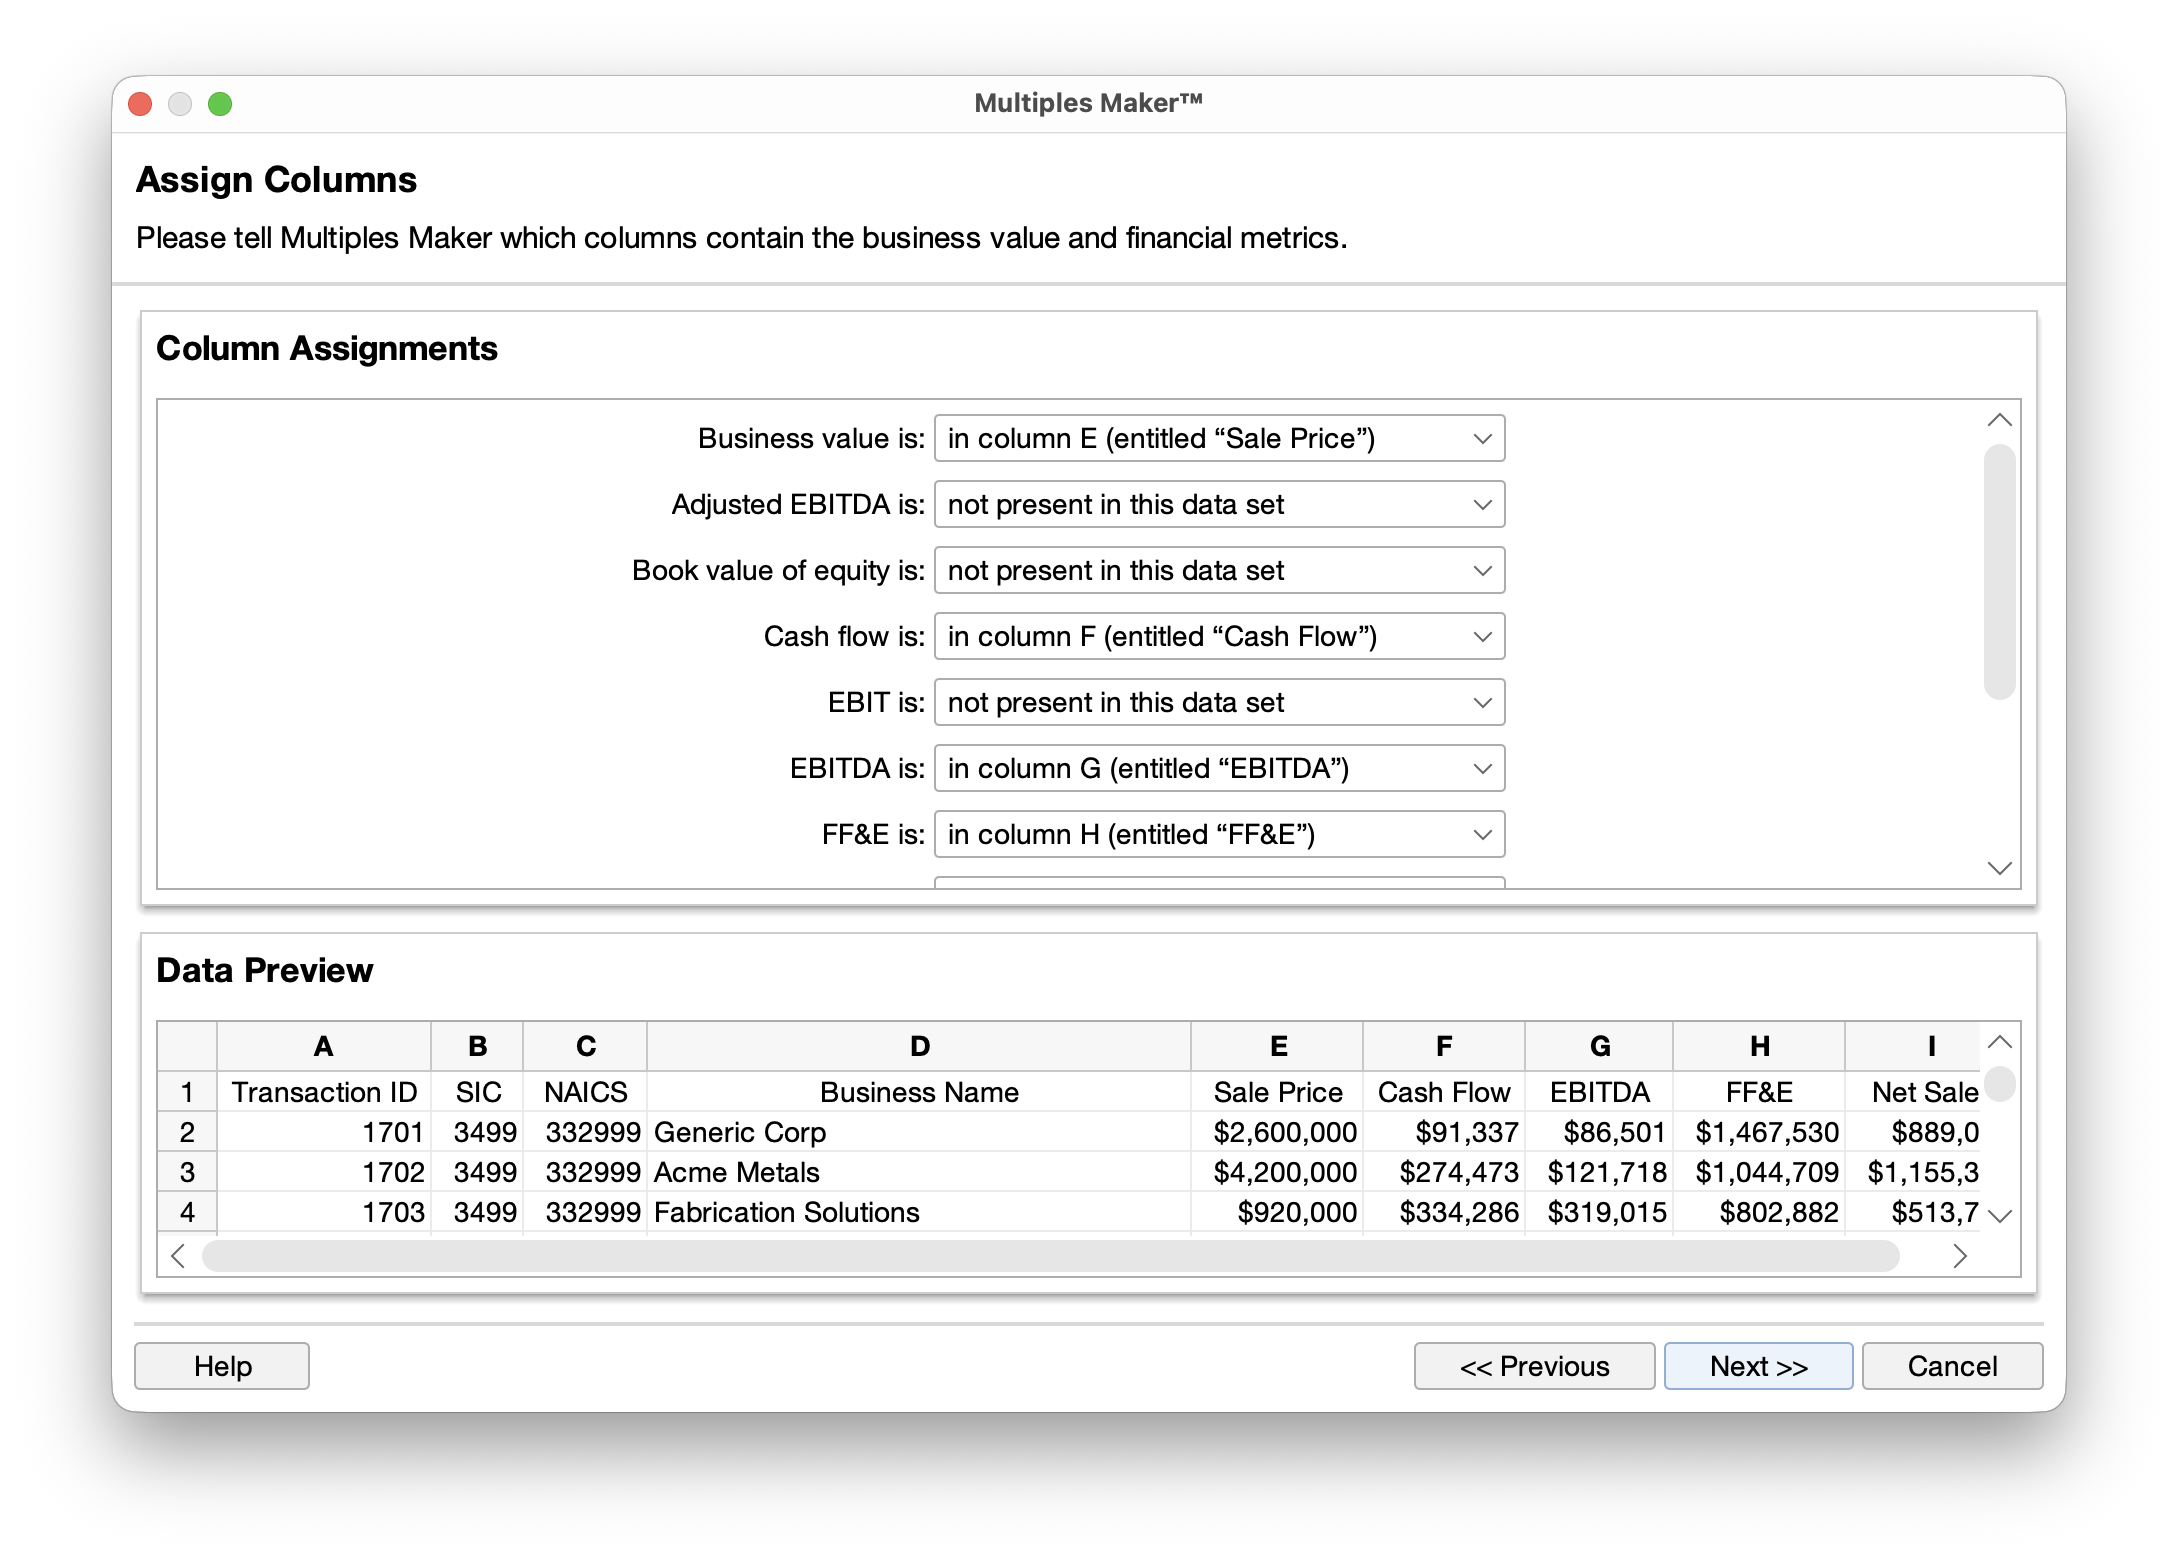Click the Next button

coord(1758,1366)
